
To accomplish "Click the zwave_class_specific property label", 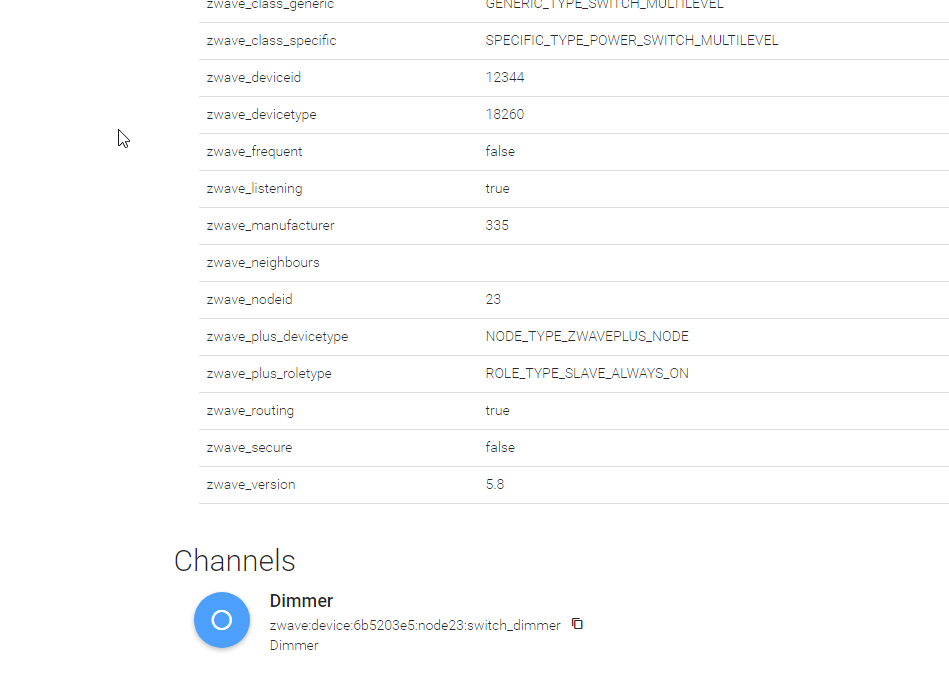I will 271,41.
